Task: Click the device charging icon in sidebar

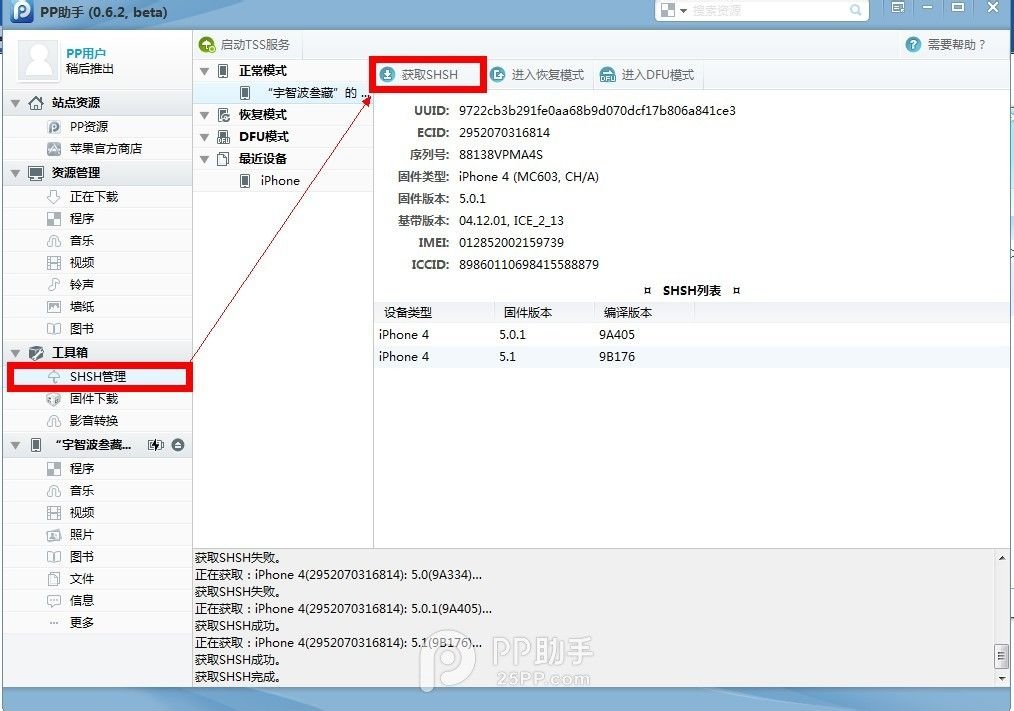Action: 156,445
